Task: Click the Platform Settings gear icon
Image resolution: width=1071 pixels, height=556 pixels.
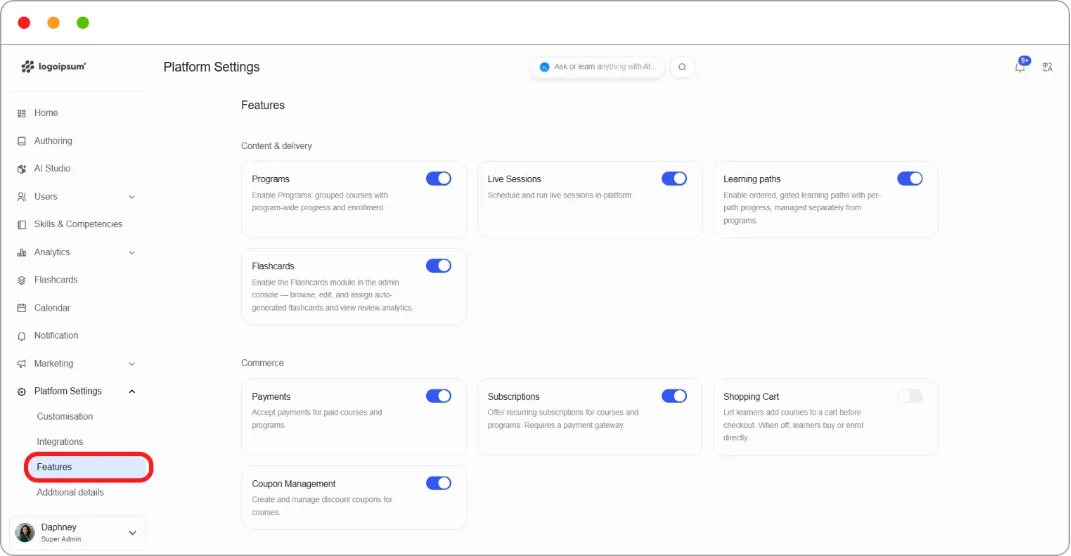Action: click(x=22, y=391)
